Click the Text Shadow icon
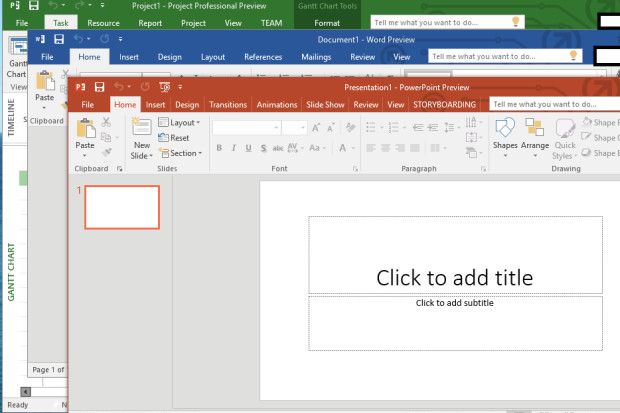620x413 pixels. point(263,148)
